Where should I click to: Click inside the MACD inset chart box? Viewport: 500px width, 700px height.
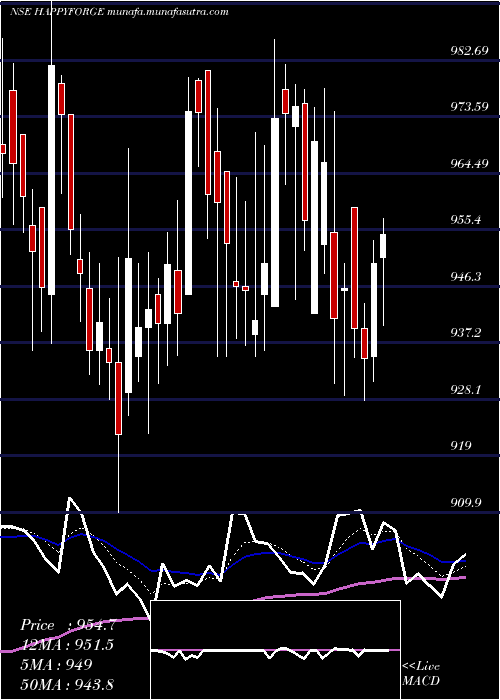tap(275, 650)
